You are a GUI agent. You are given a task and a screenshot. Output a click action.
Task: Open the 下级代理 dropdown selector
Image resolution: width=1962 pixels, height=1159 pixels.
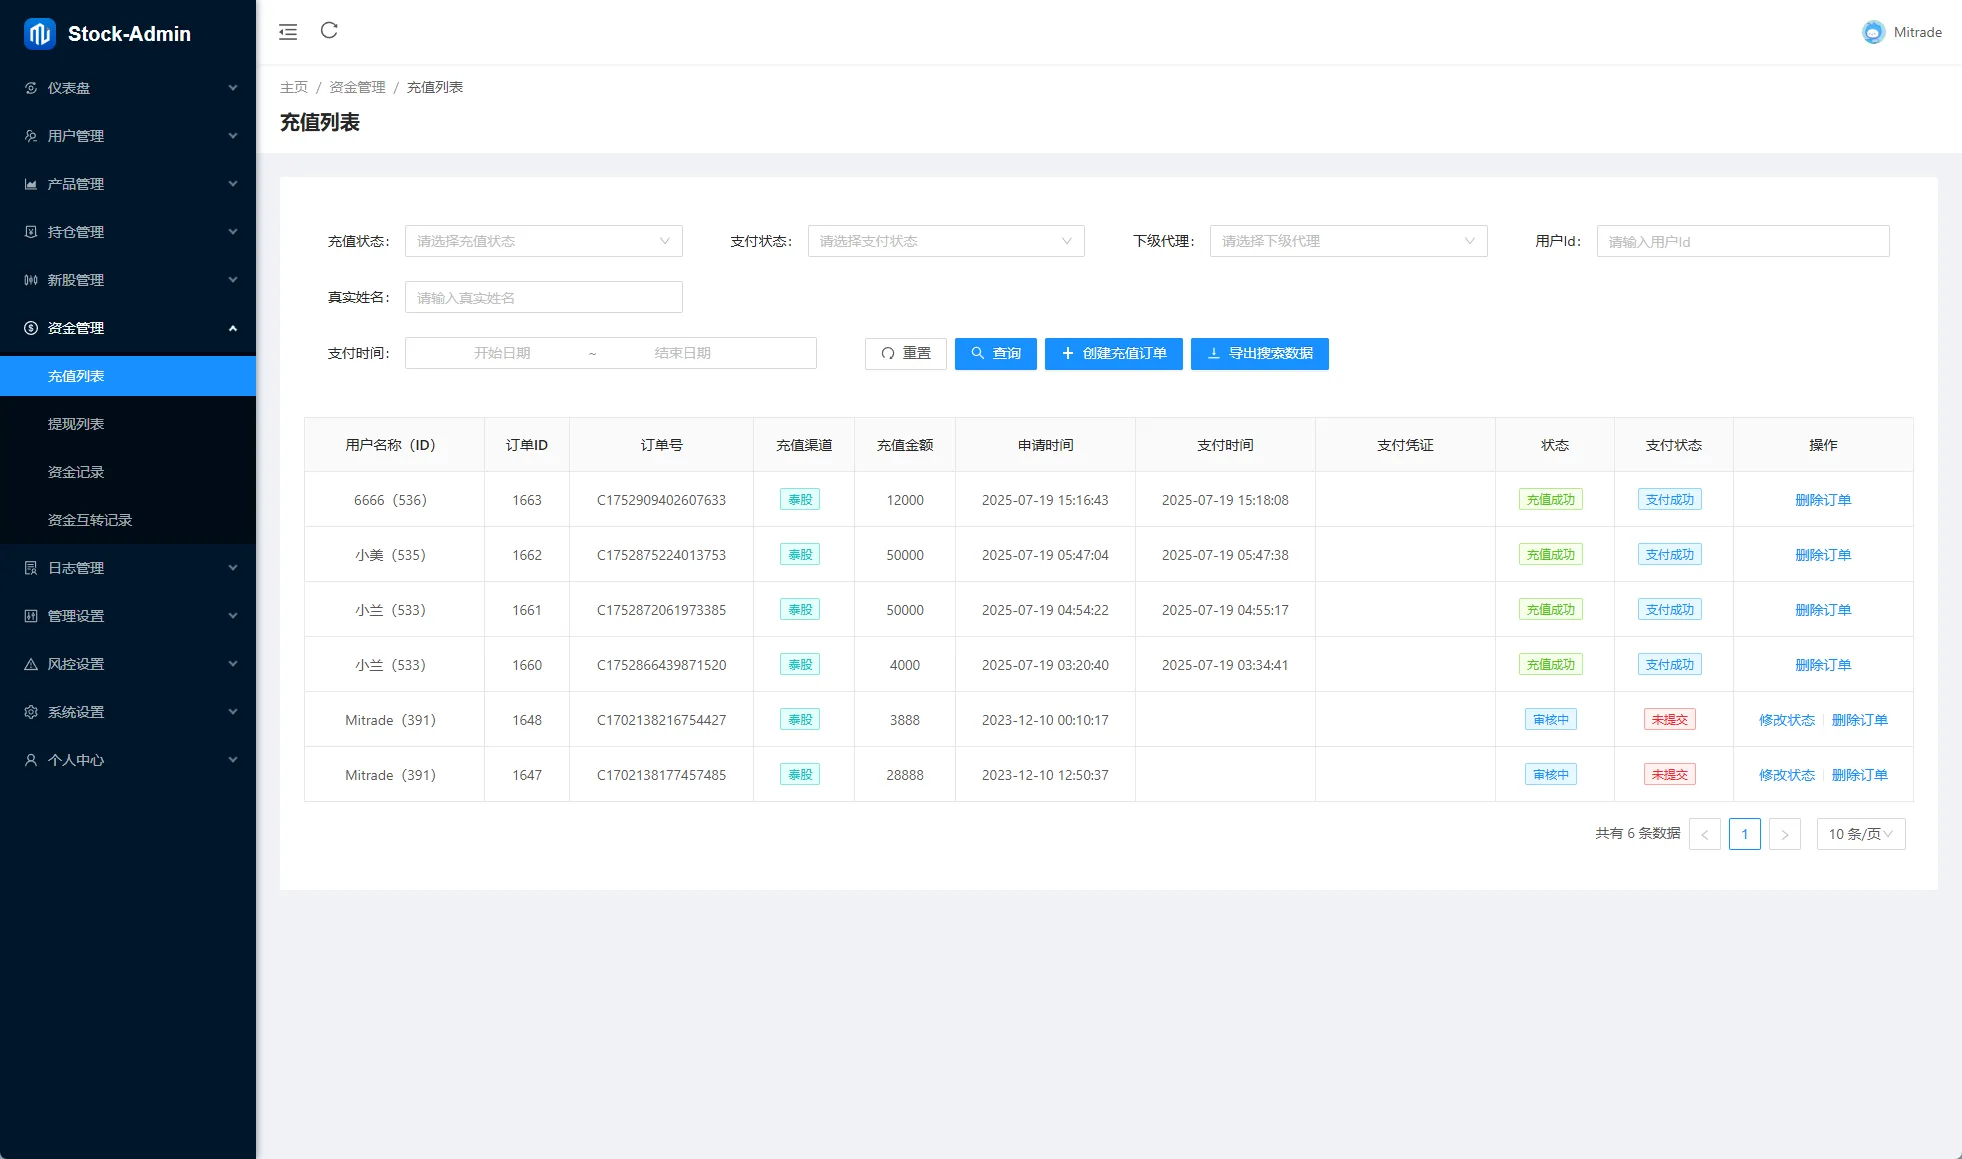pyautogui.click(x=1347, y=241)
